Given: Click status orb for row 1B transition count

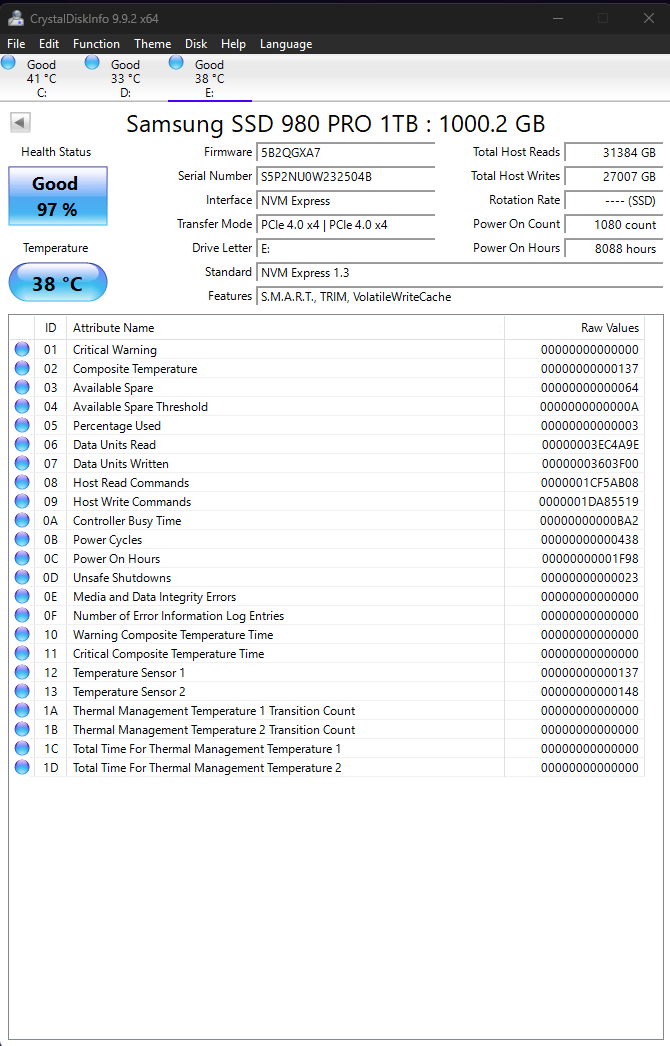Looking at the screenshot, I should tap(22, 729).
